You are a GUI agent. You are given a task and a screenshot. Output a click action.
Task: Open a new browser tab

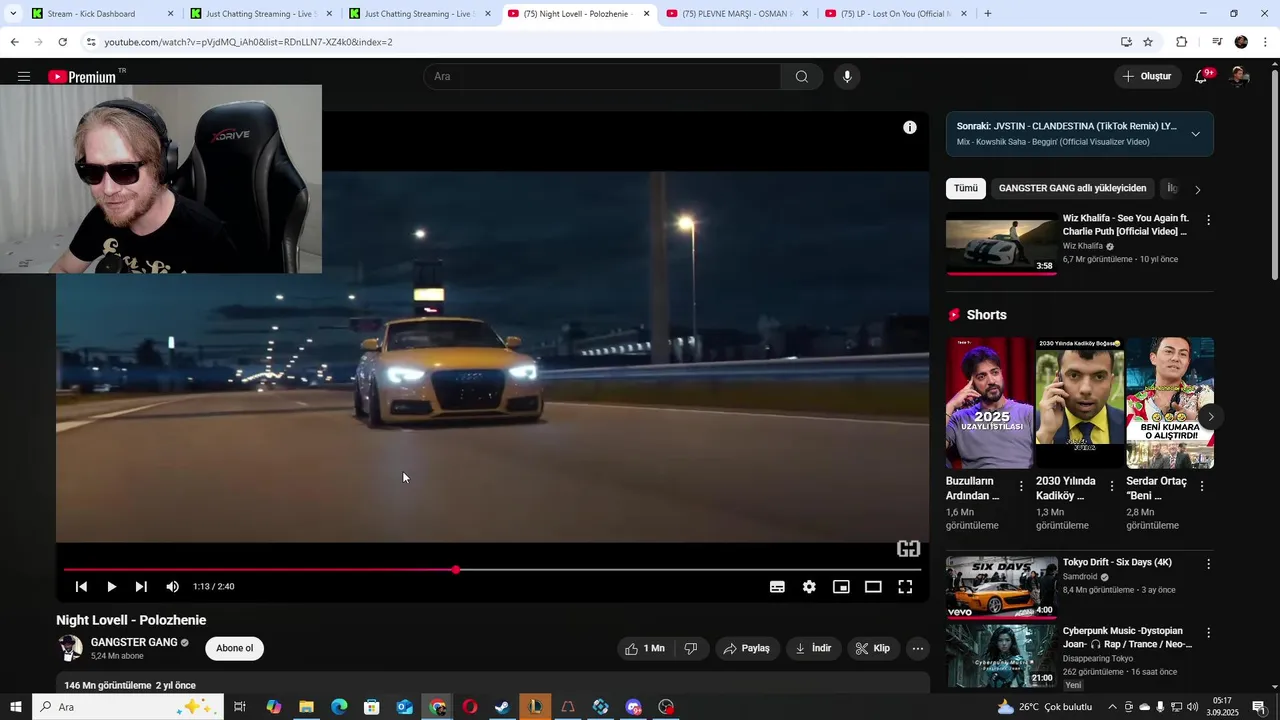988,14
